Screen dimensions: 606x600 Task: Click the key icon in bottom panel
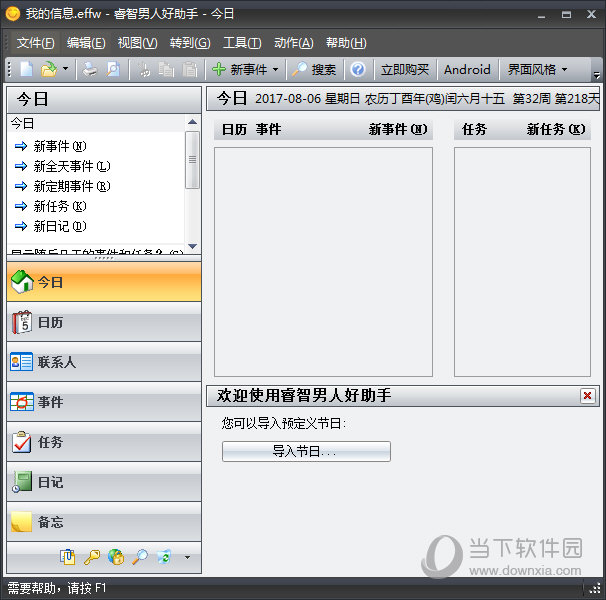coord(92,557)
